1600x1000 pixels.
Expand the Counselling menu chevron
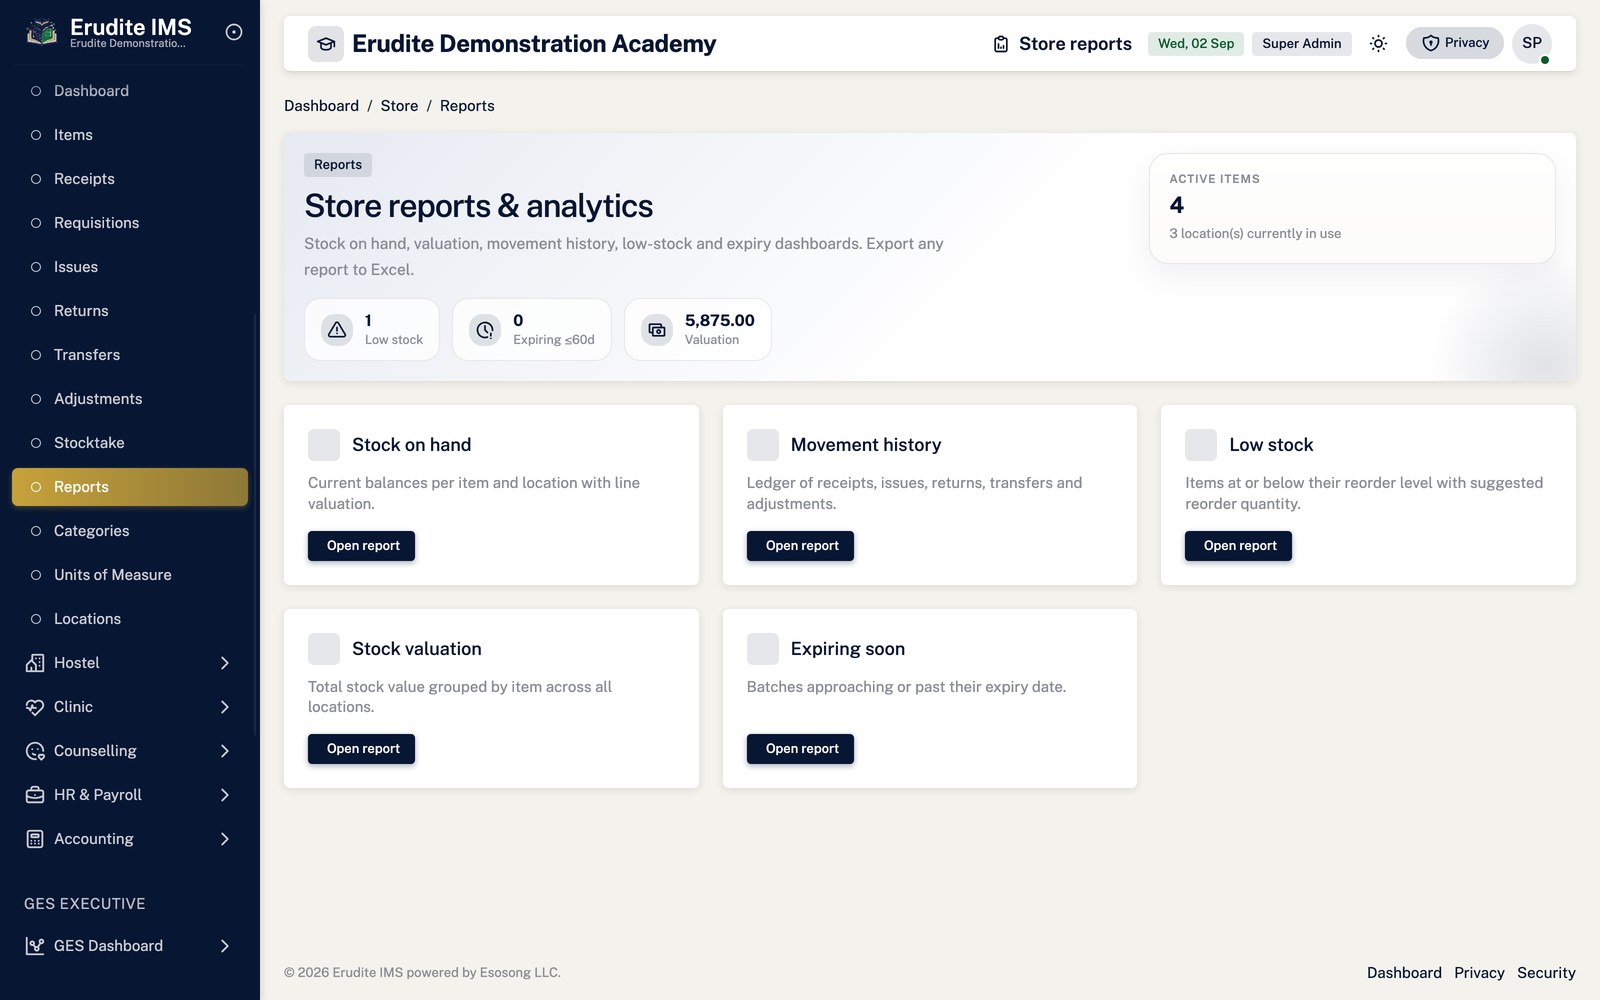click(225, 751)
